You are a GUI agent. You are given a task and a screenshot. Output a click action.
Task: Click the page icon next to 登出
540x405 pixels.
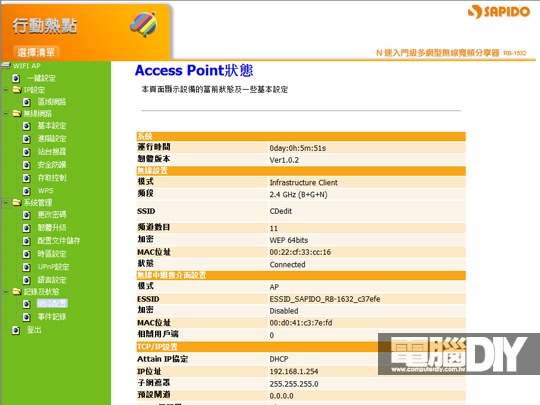tap(16, 330)
